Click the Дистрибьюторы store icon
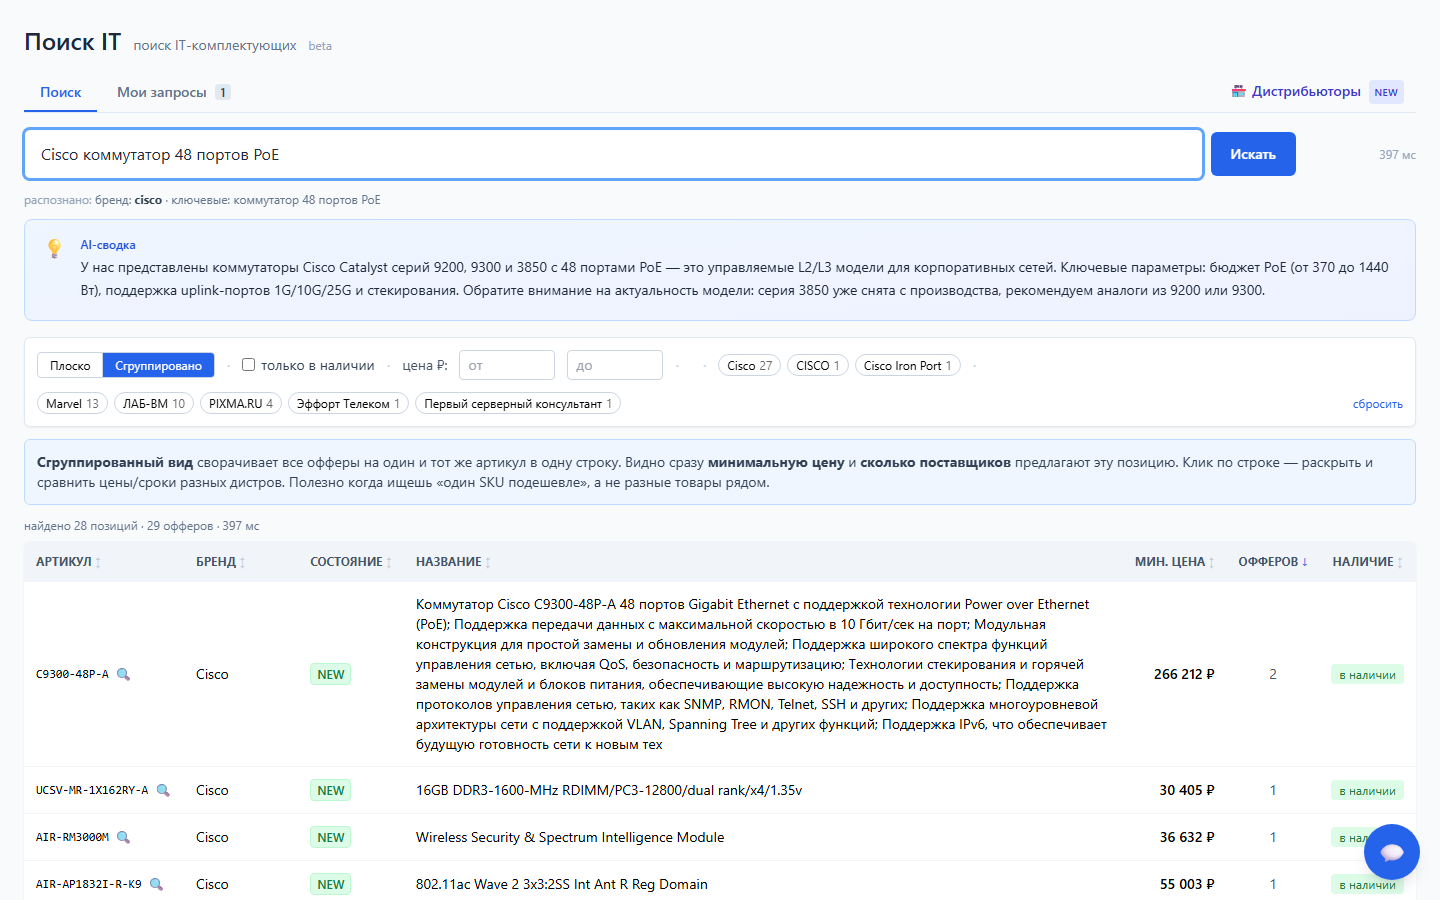 tap(1239, 91)
